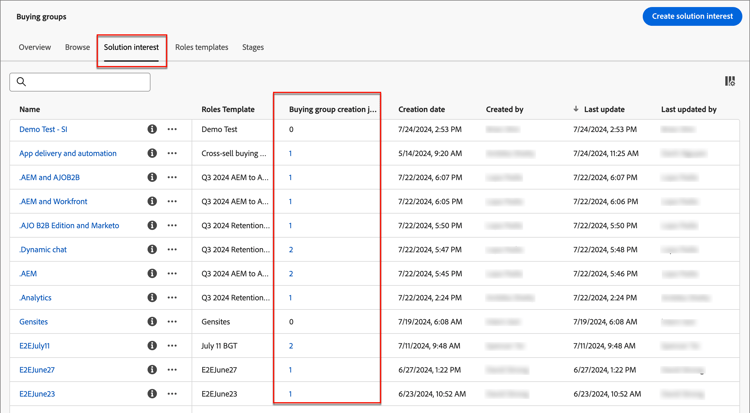Show info for E2EJune23
Viewport: 750px width, 413px height.
click(x=152, y=394)
